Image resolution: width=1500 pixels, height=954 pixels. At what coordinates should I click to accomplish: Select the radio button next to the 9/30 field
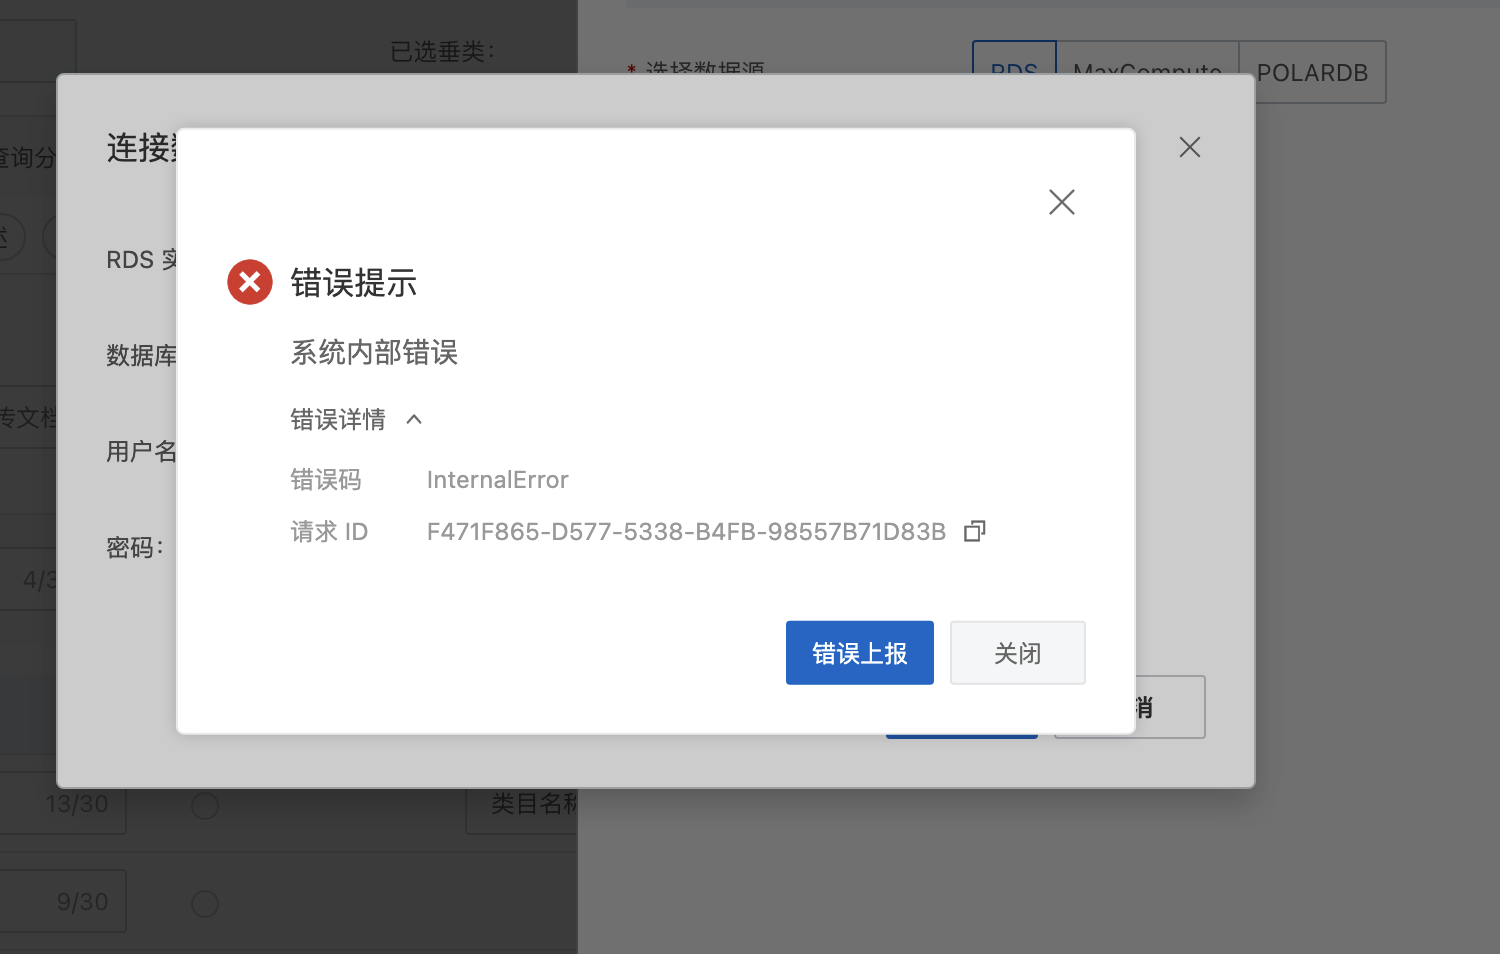click(205, 904)
